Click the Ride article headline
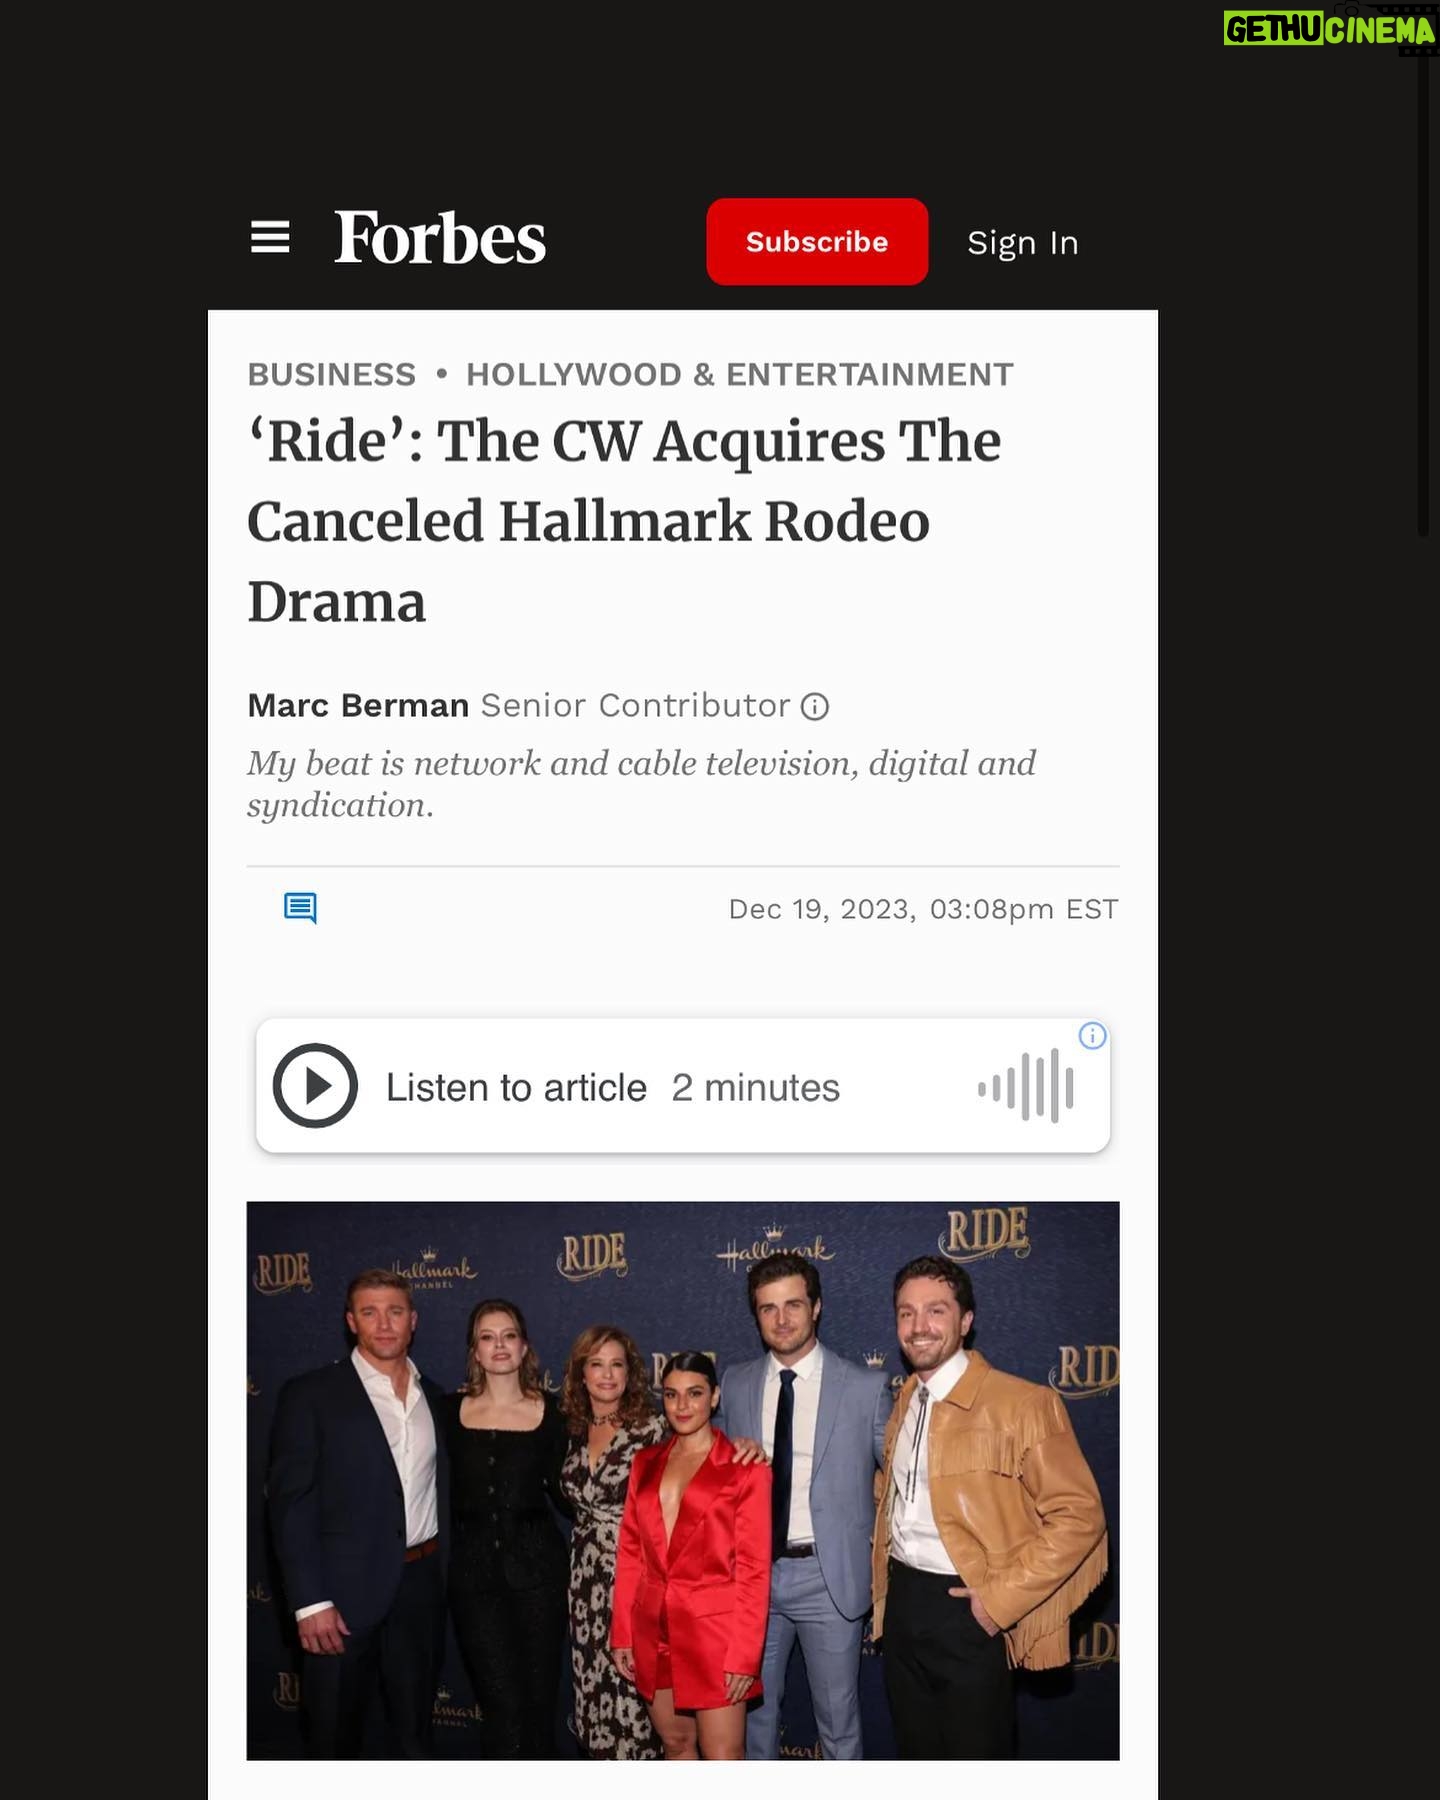This screenshot has width=1440, height=1800. (625, 522)
